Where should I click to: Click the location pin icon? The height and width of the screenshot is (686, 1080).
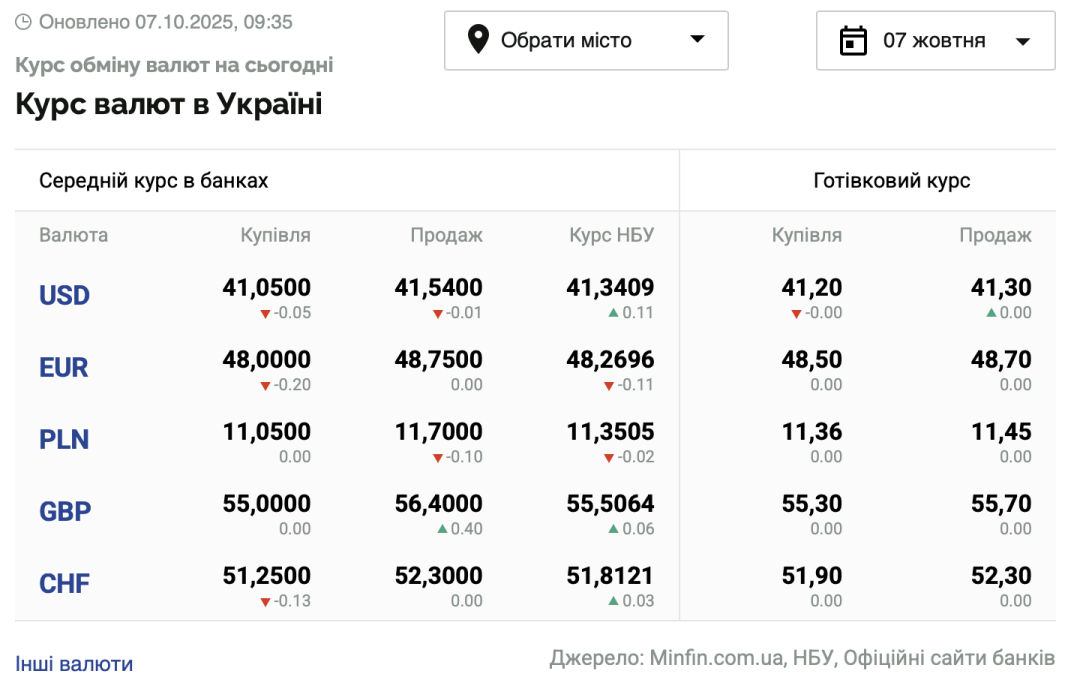pos(479,40)
